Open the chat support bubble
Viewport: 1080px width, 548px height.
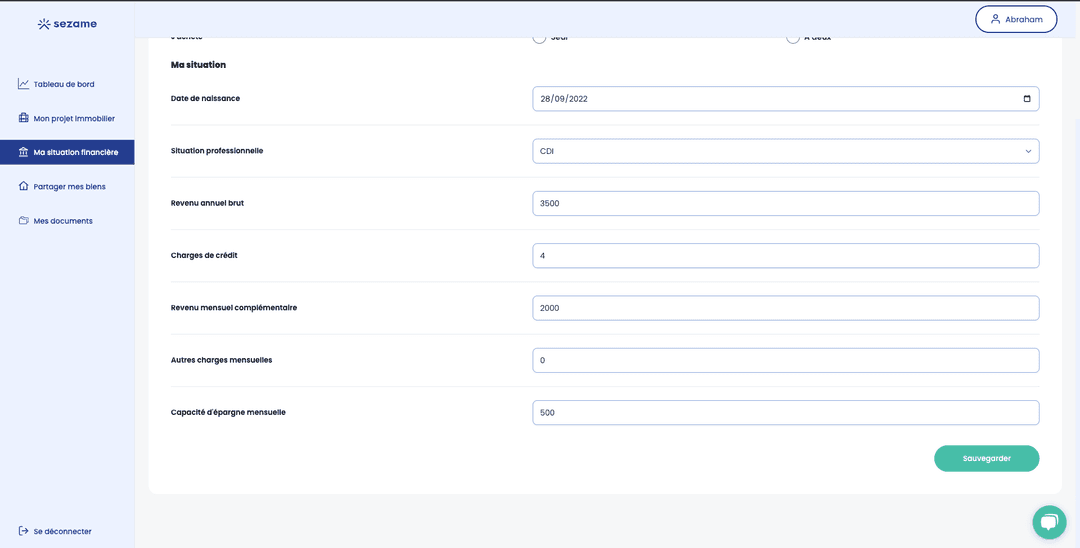tap(1049, 522)
